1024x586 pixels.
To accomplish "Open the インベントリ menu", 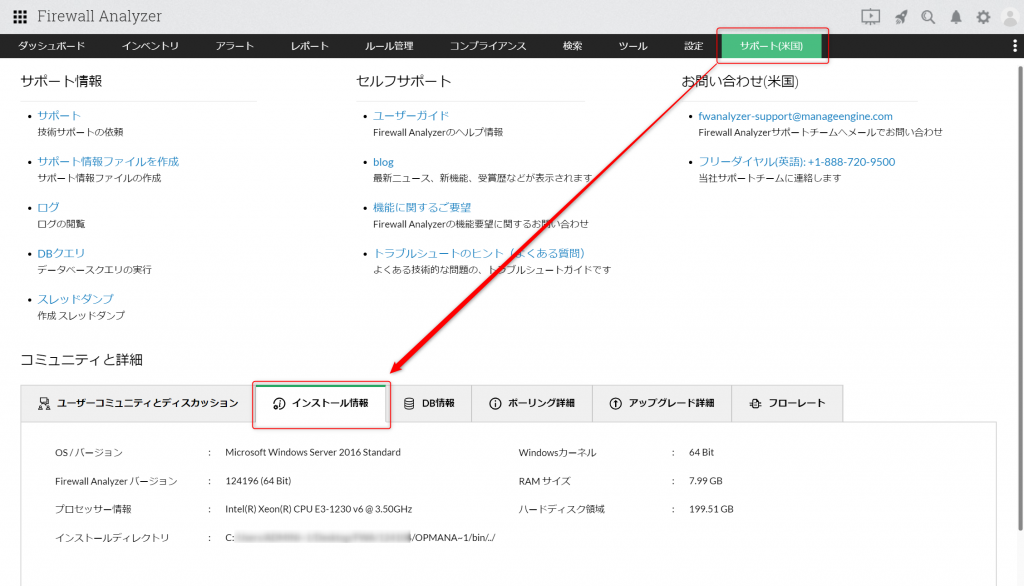I will coord(150,46).
